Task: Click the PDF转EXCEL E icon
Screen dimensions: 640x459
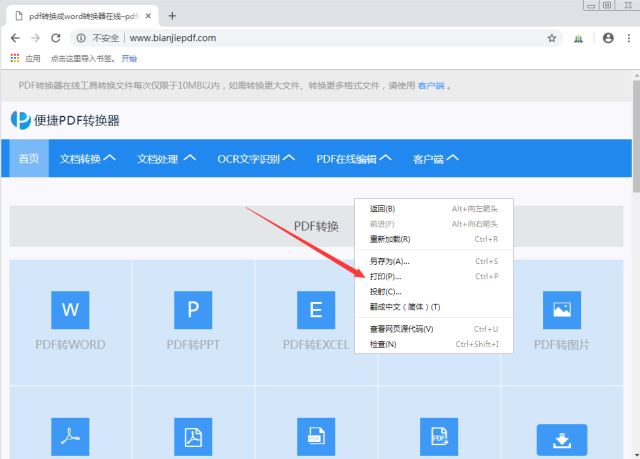Action: (x=316, y=310)
